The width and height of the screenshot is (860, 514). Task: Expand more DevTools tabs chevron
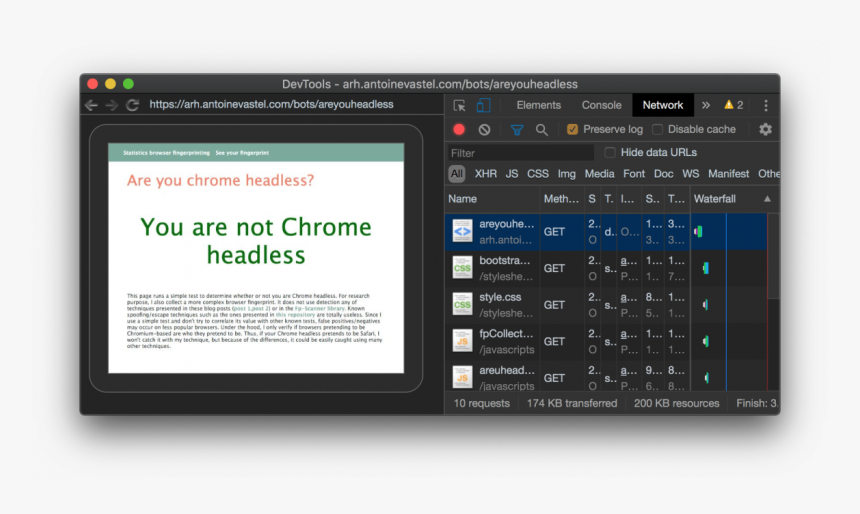point(705,105)
